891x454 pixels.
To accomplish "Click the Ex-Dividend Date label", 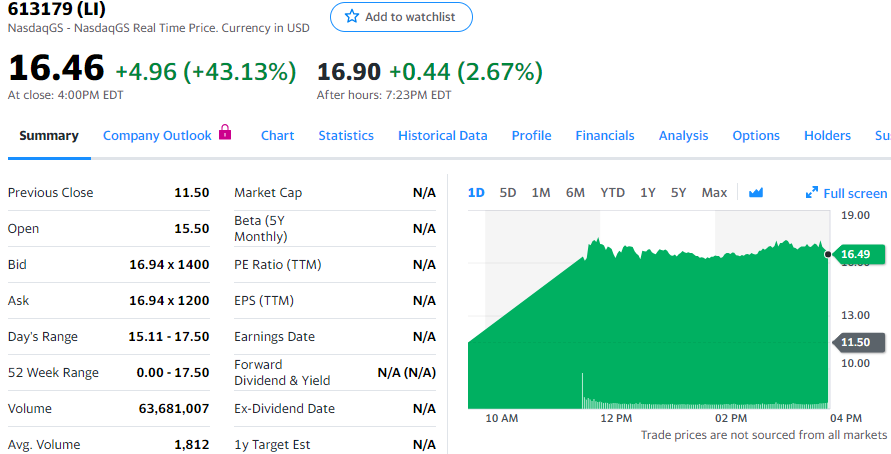I will [285, 409].
